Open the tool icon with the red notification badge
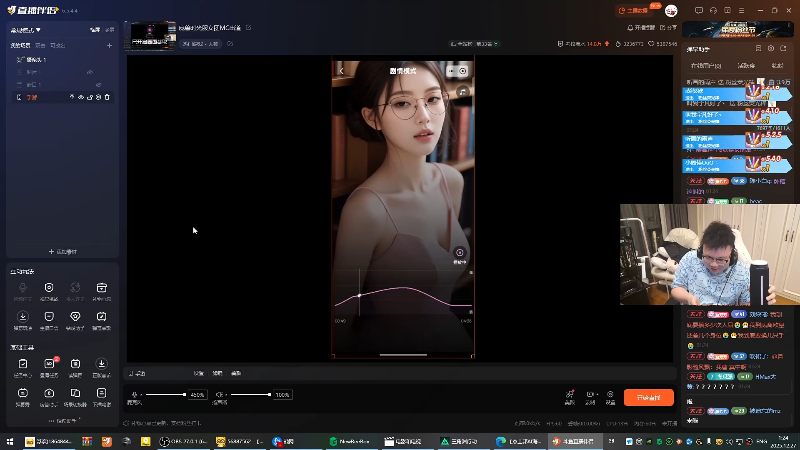 coord(49,363)
